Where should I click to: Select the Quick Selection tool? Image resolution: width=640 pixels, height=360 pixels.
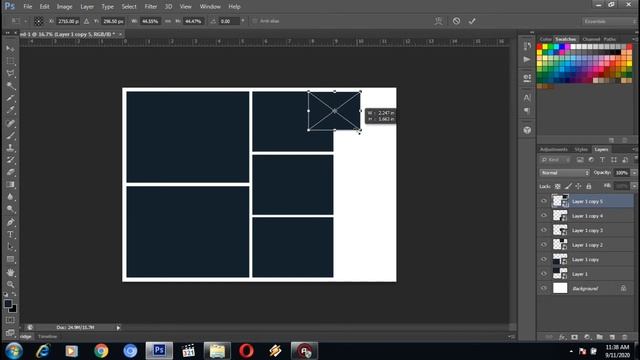(10, 86)
